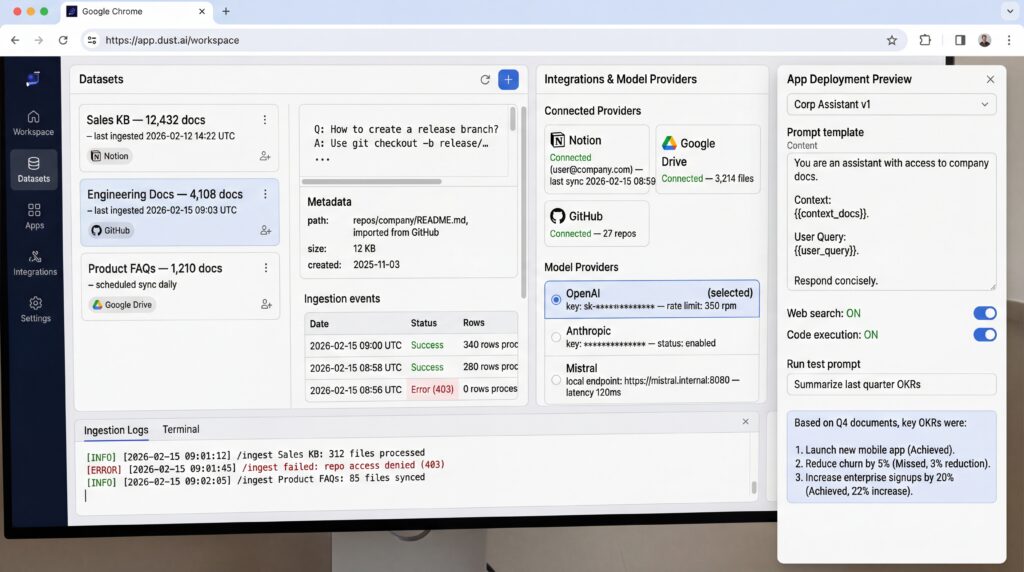
Task: Select the 2026-02-15 08:58 UTC ingestion event
Action: pos(411,368)
